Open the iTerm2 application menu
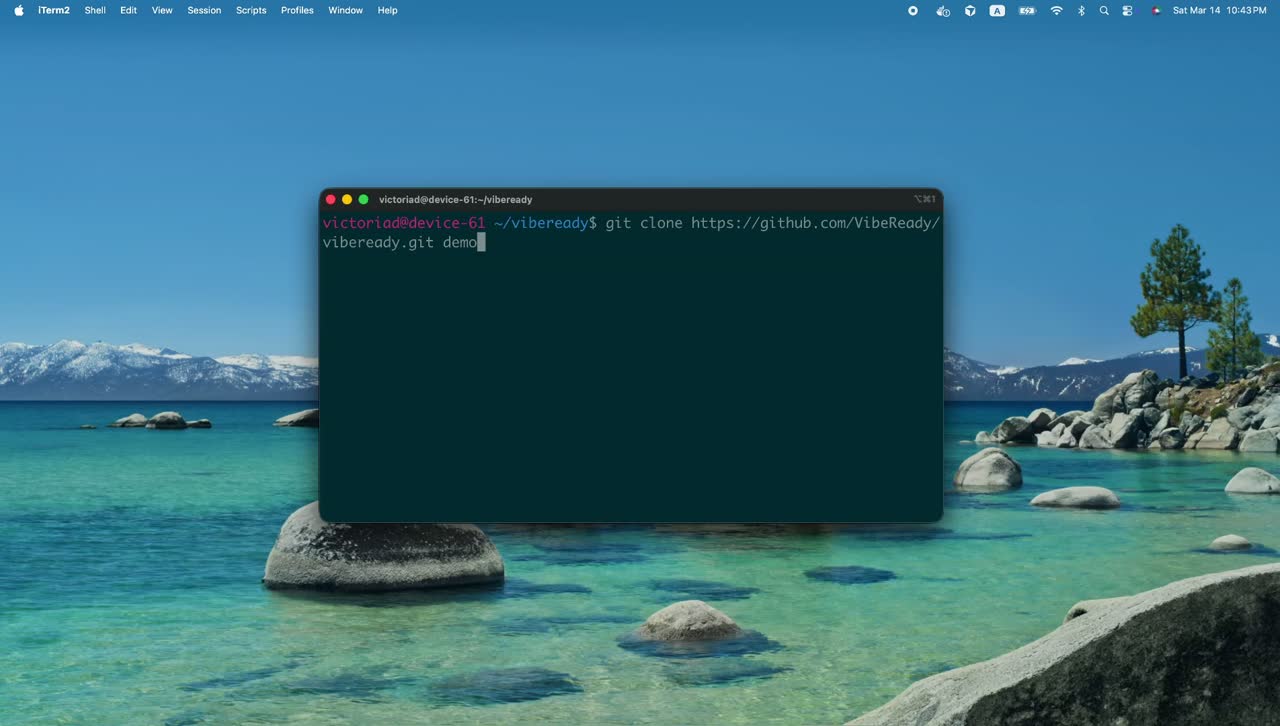Image resolution: width=1280 pixels, height=726 pixels. pyautogui.click(x=54, y=10)
